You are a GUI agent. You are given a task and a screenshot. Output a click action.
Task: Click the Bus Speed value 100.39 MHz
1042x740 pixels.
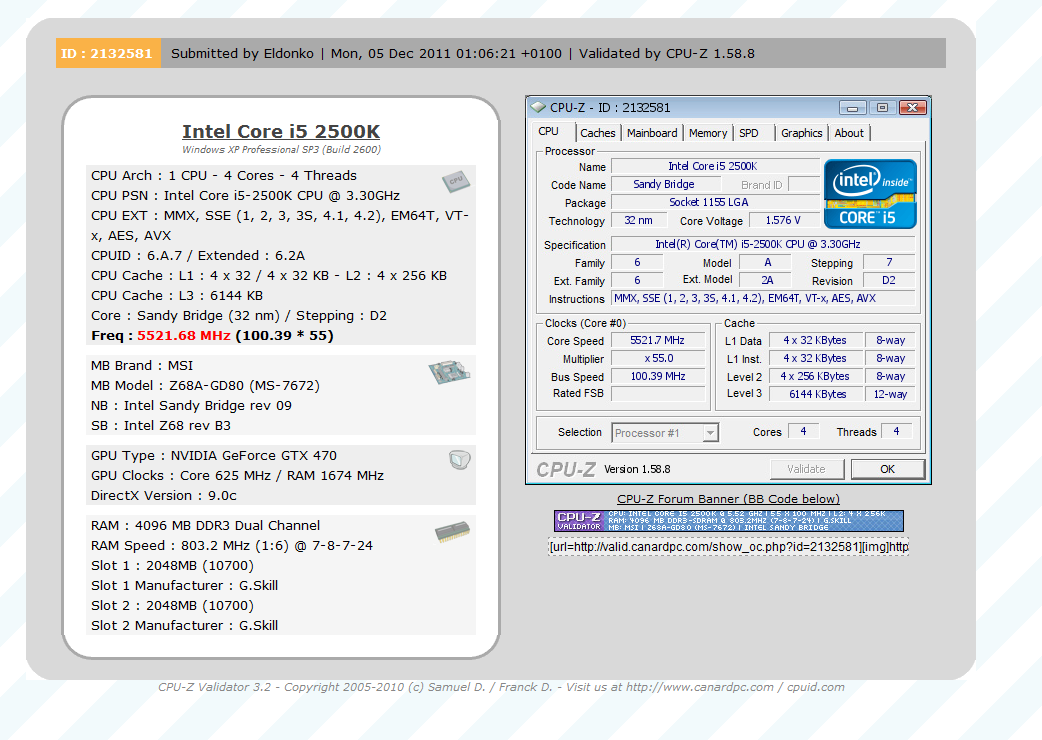point(657,376)
